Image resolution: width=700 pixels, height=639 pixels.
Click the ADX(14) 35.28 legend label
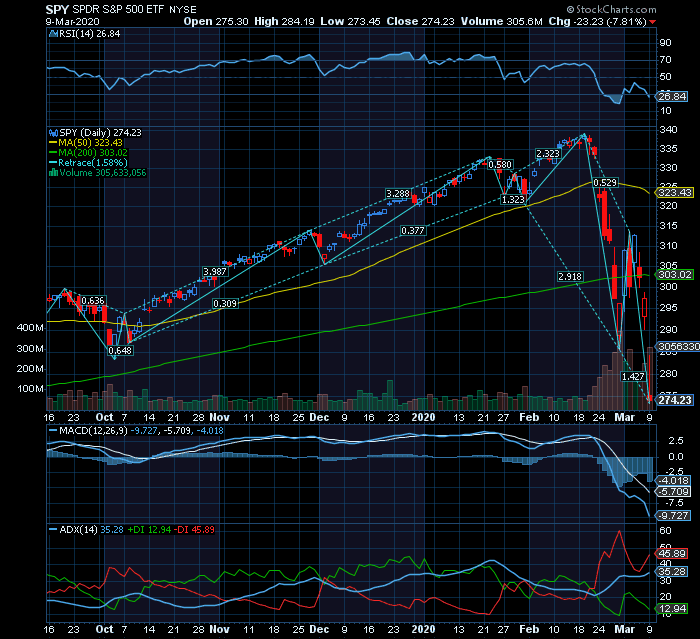91,530
